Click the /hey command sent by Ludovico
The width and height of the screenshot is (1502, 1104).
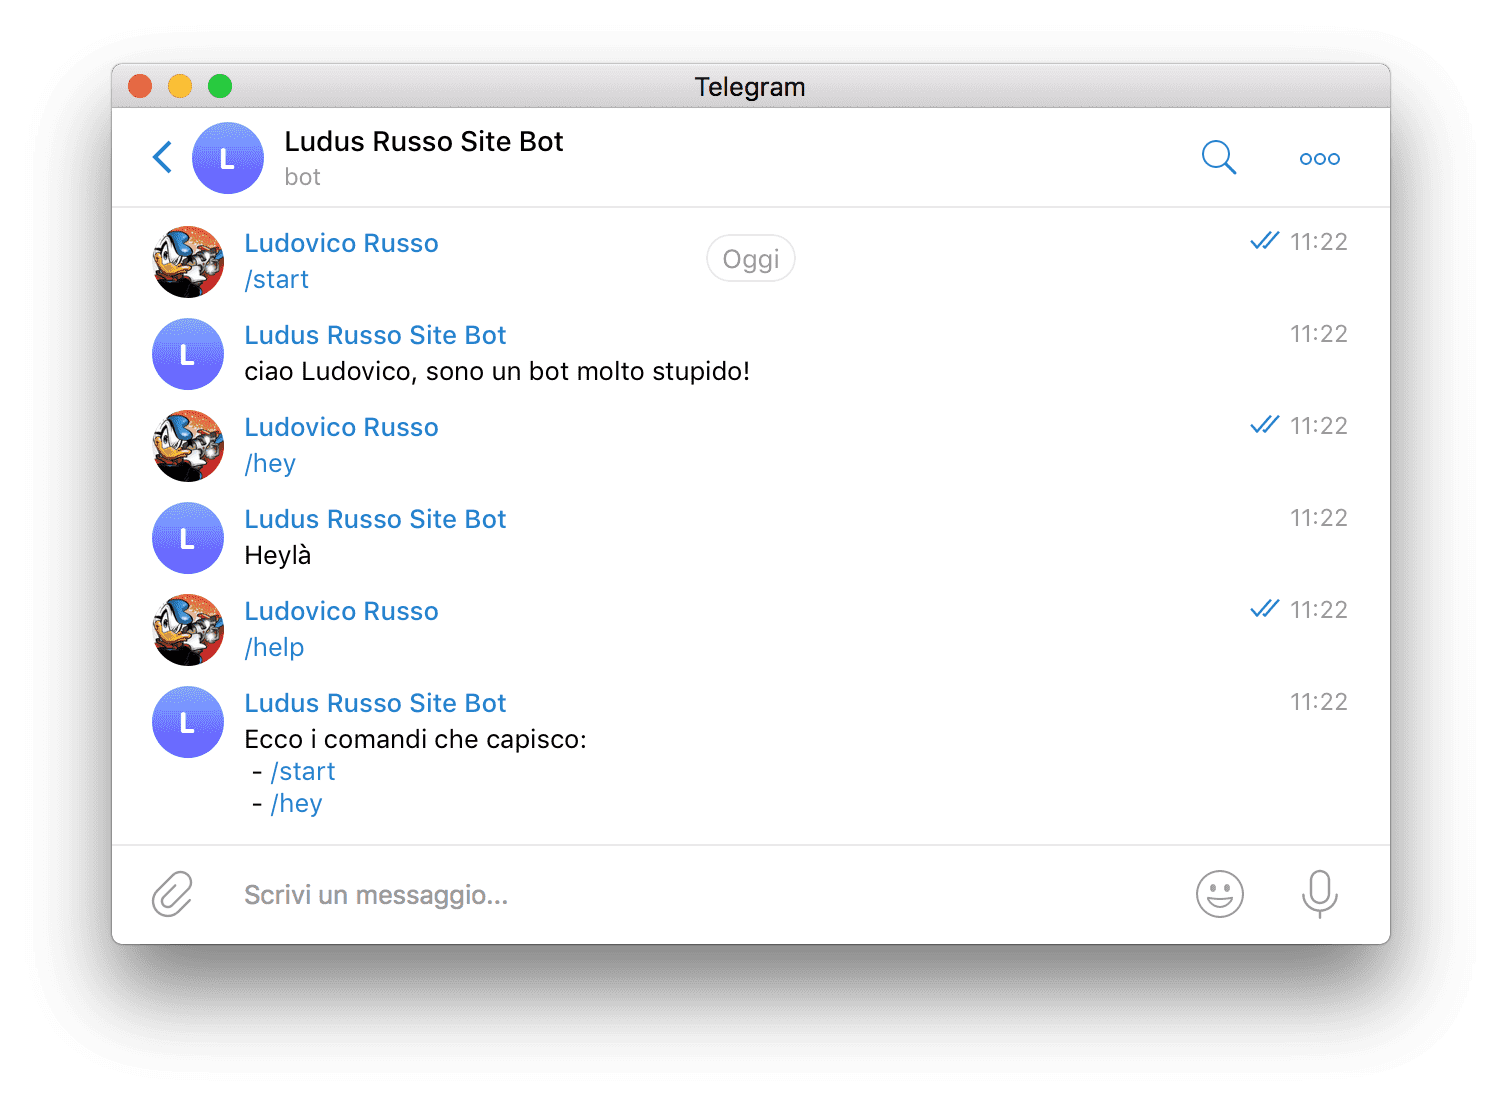click(270, 464)
